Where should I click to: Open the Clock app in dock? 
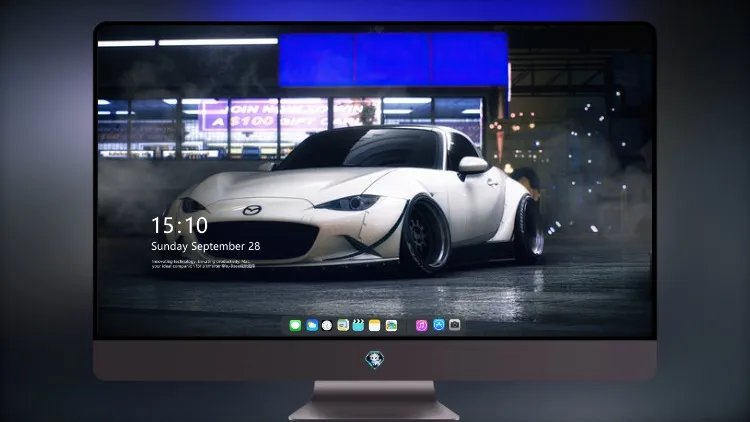click(327, 325)
